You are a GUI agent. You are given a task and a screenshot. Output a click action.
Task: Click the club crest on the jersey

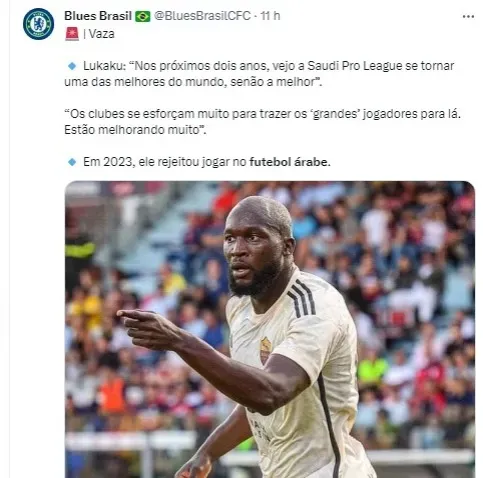pyautogui.click(x=266, y=350)
